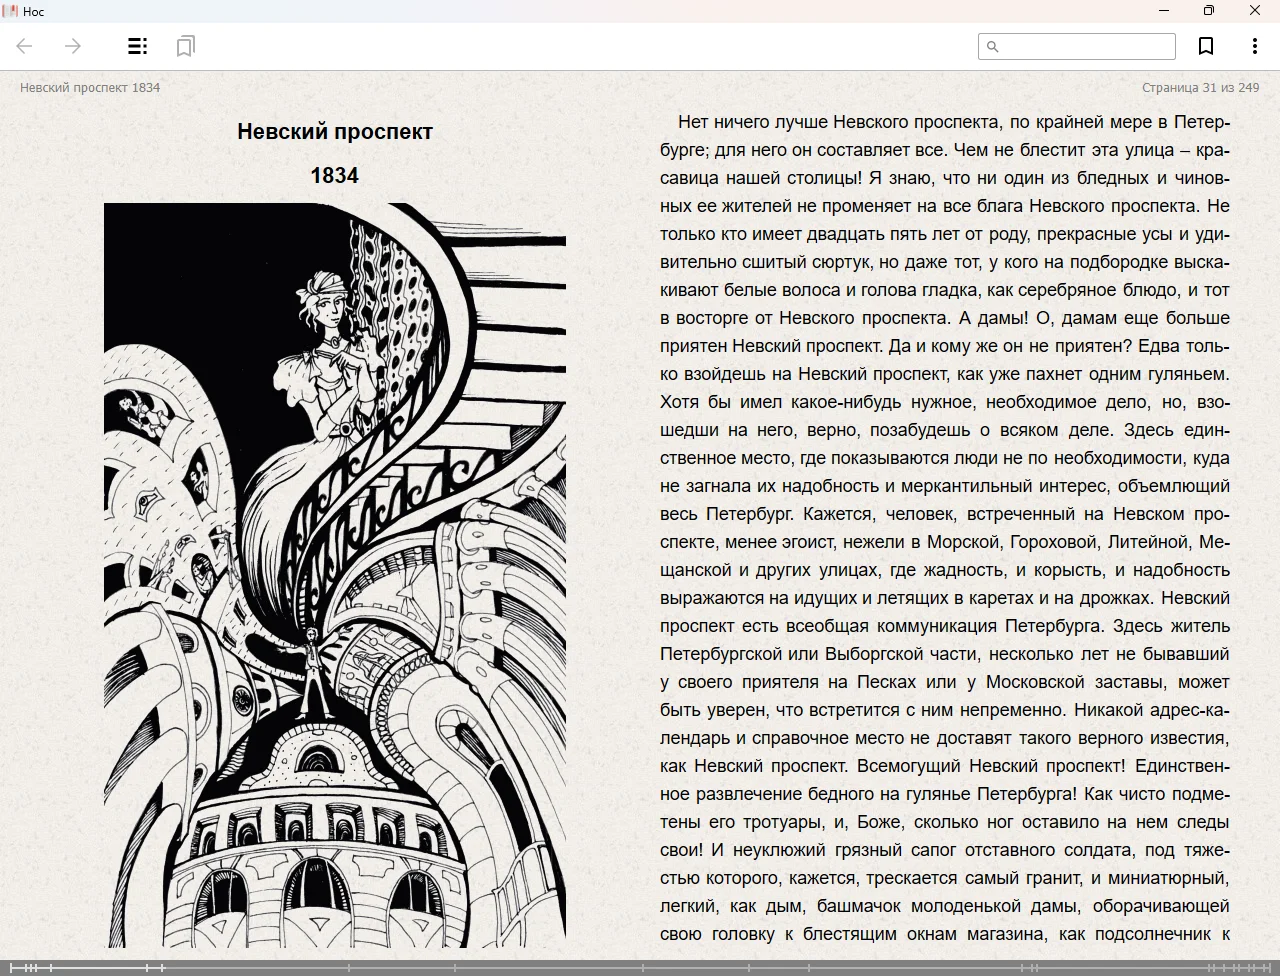The image size is (1280, 976).
Task: Click the '1834' year subtitle
Action: point(334,175)
